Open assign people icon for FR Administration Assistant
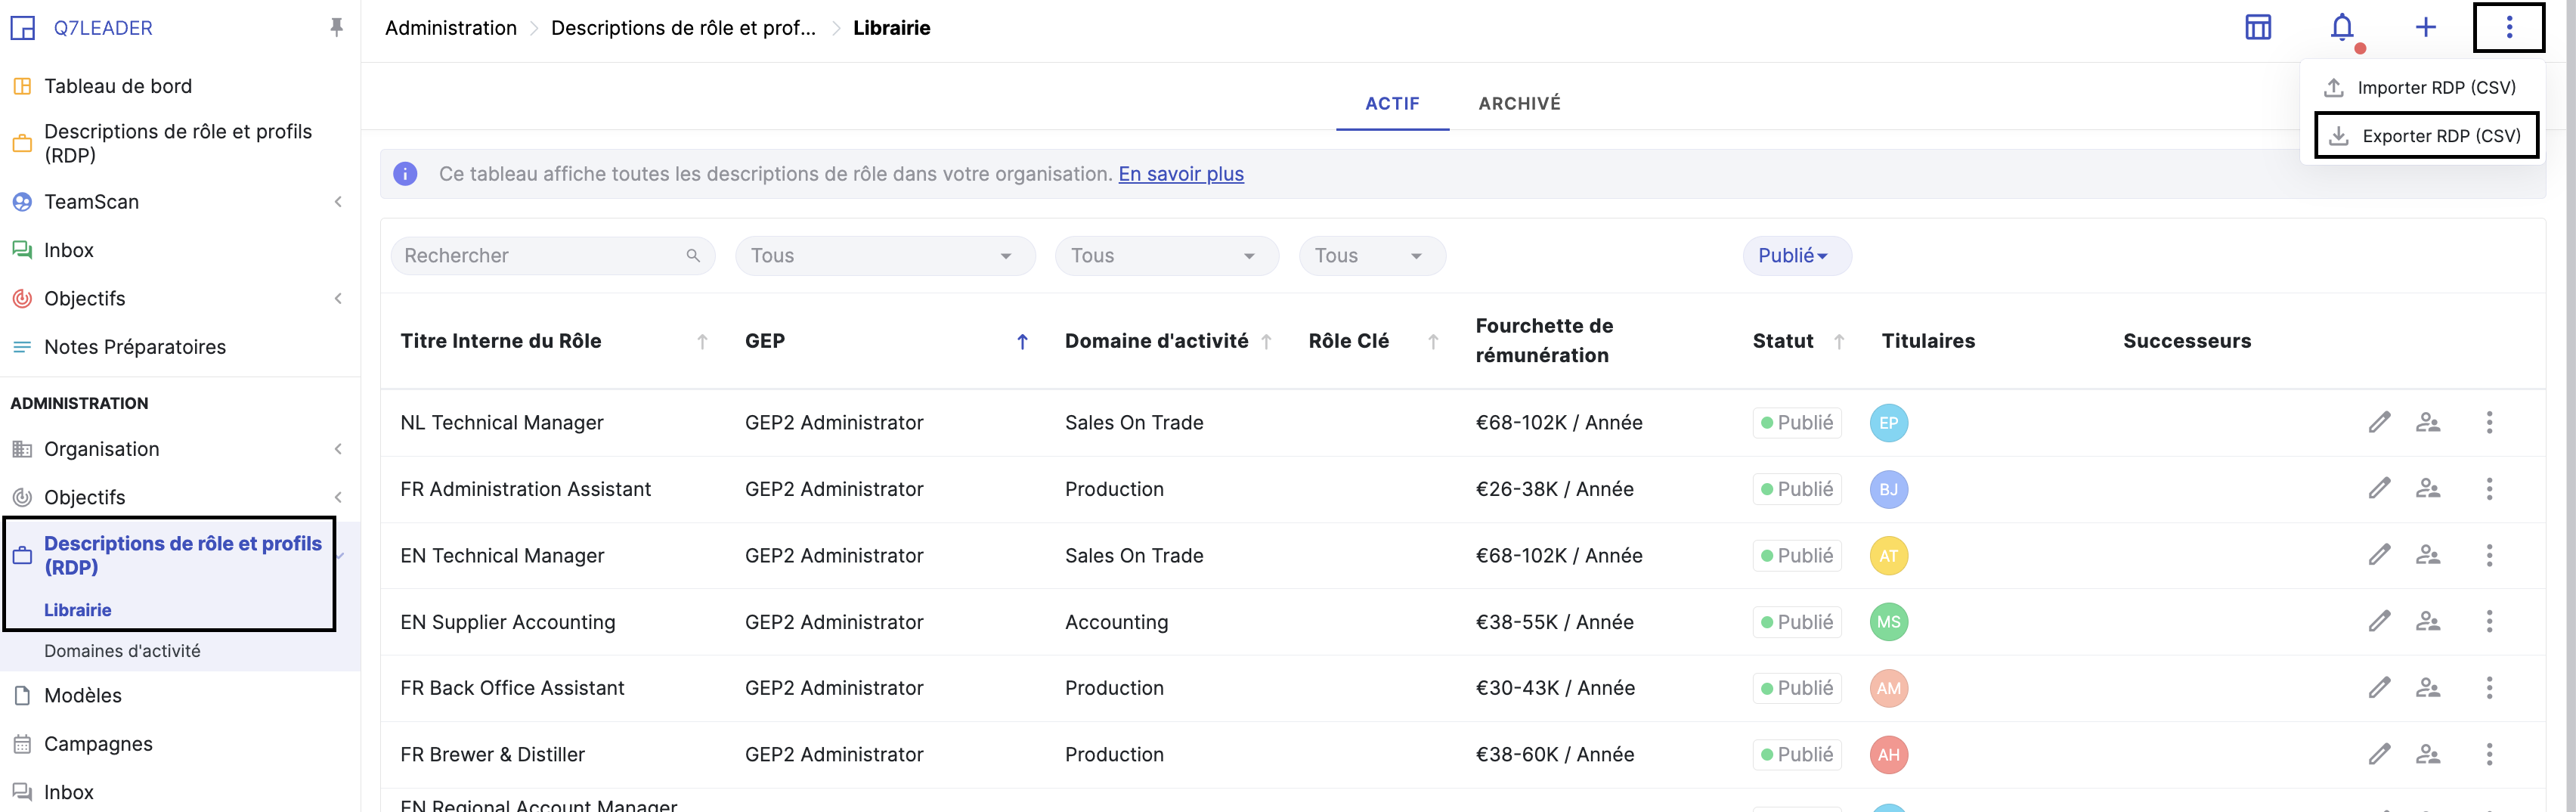Image resolution: width=2576 pixels, height=812 pixels. tap(2428, 489)
